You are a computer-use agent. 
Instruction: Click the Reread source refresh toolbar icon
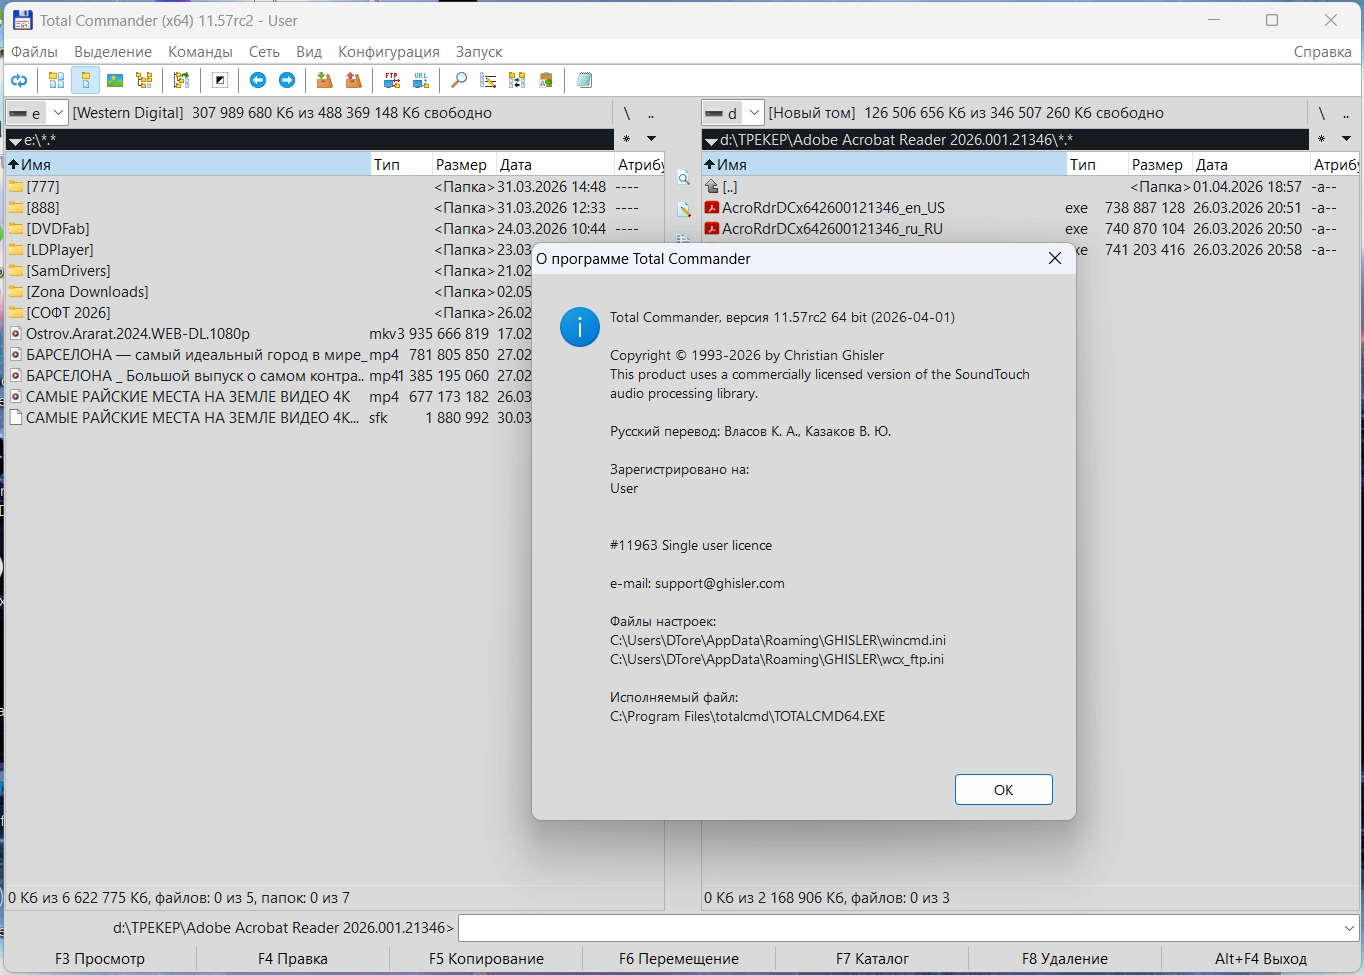pyautogui.click(x=19, y=80)
